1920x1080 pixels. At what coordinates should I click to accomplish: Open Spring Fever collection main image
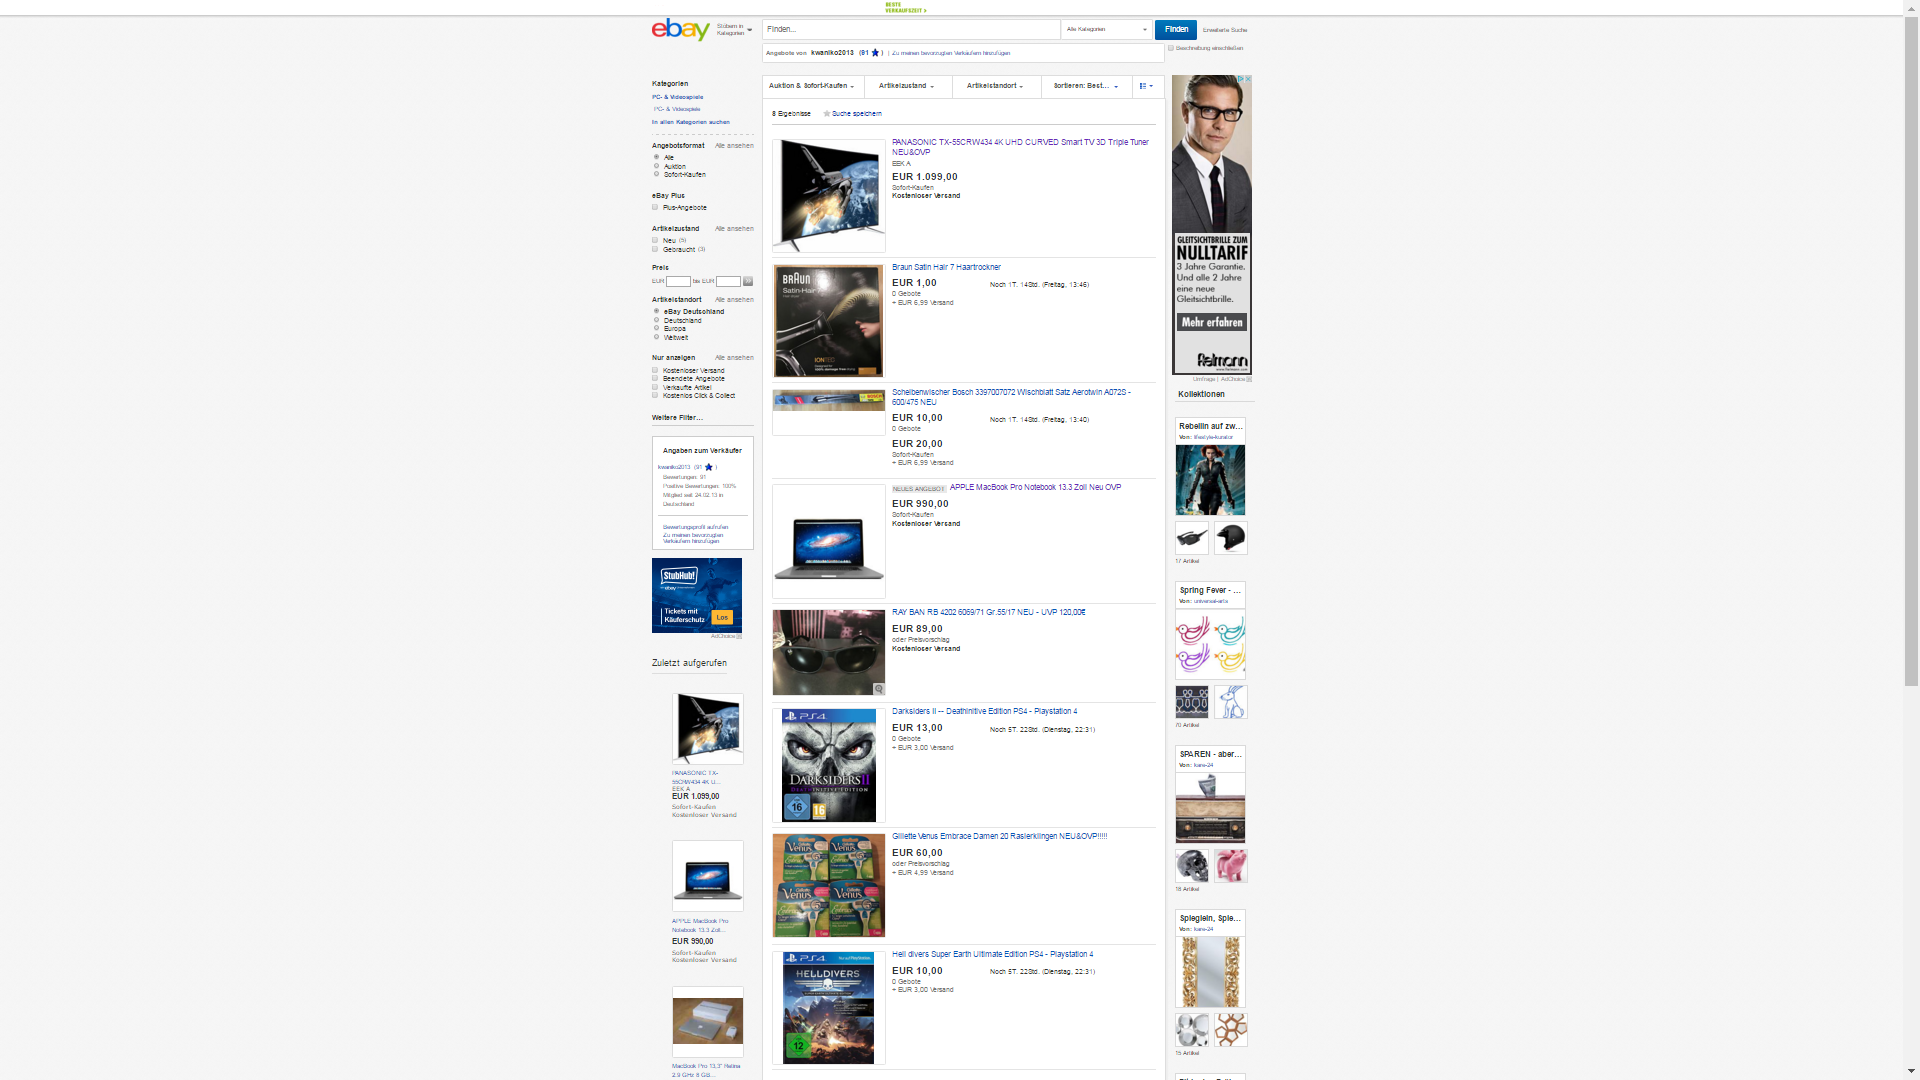click(x=1210, y=644)
